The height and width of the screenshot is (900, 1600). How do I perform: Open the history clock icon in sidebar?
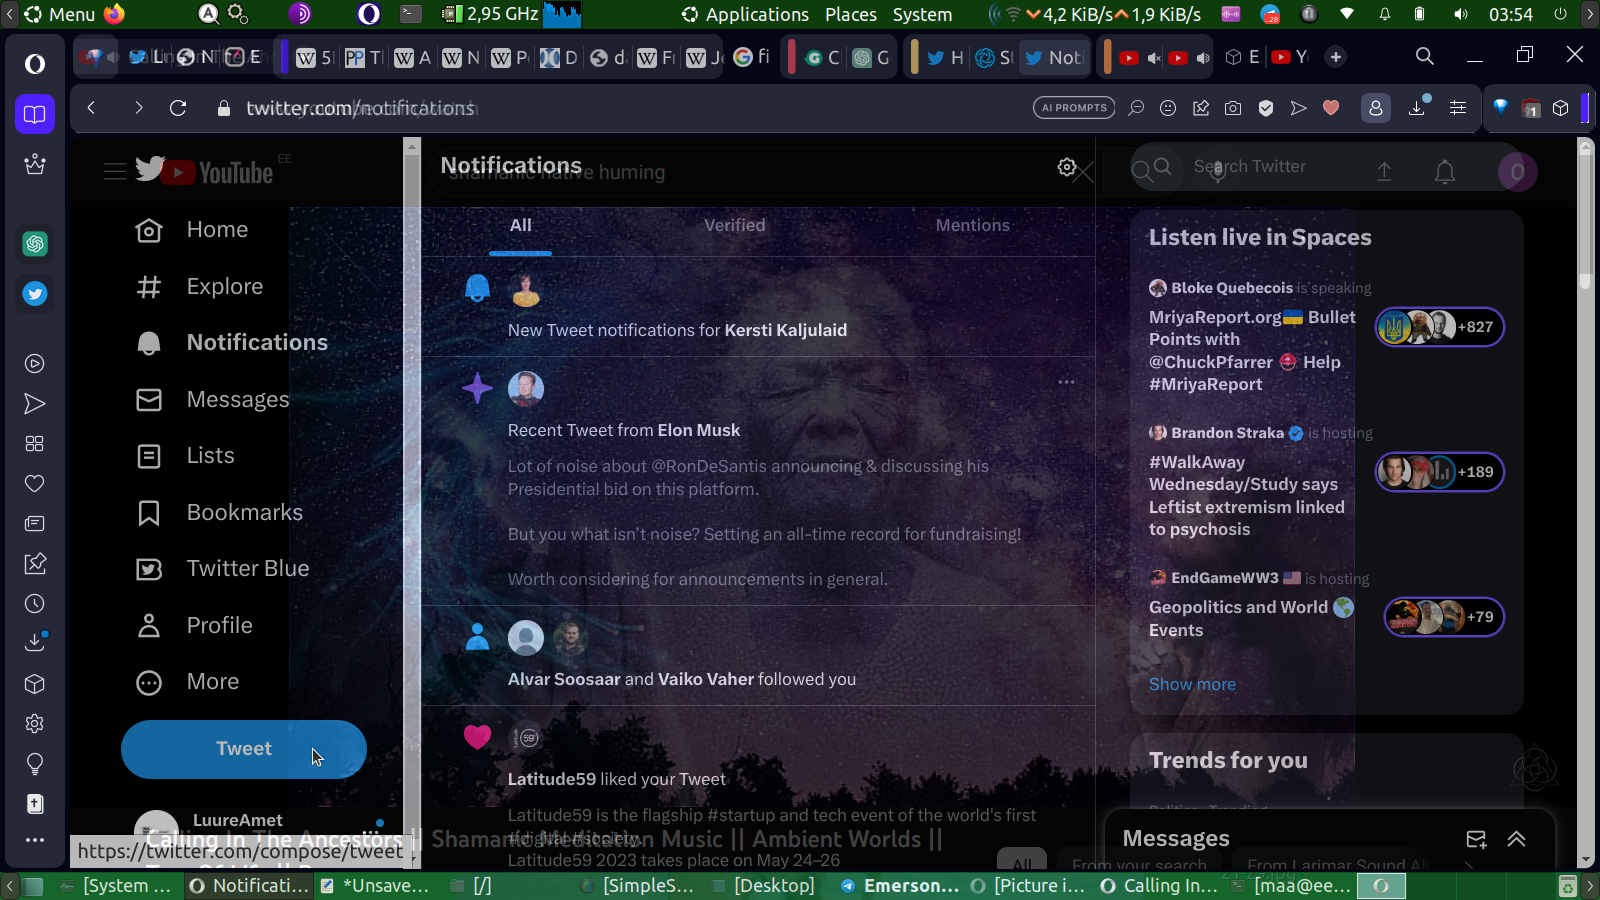point(35,604)
